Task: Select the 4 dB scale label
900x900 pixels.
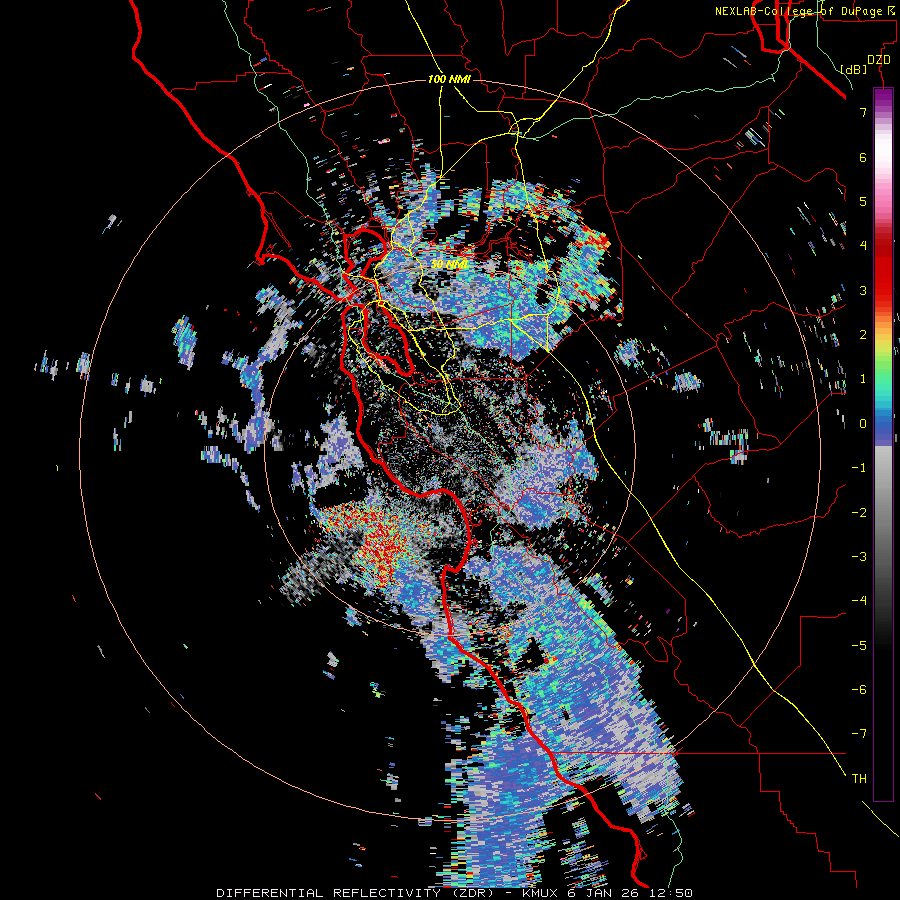Action: click(863, 246)
